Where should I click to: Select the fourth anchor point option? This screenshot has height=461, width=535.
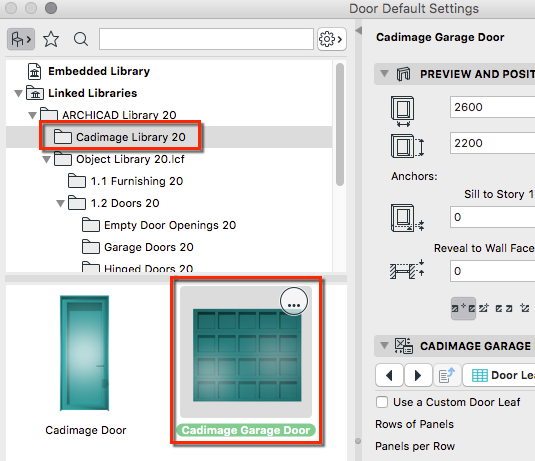(524, 308)
